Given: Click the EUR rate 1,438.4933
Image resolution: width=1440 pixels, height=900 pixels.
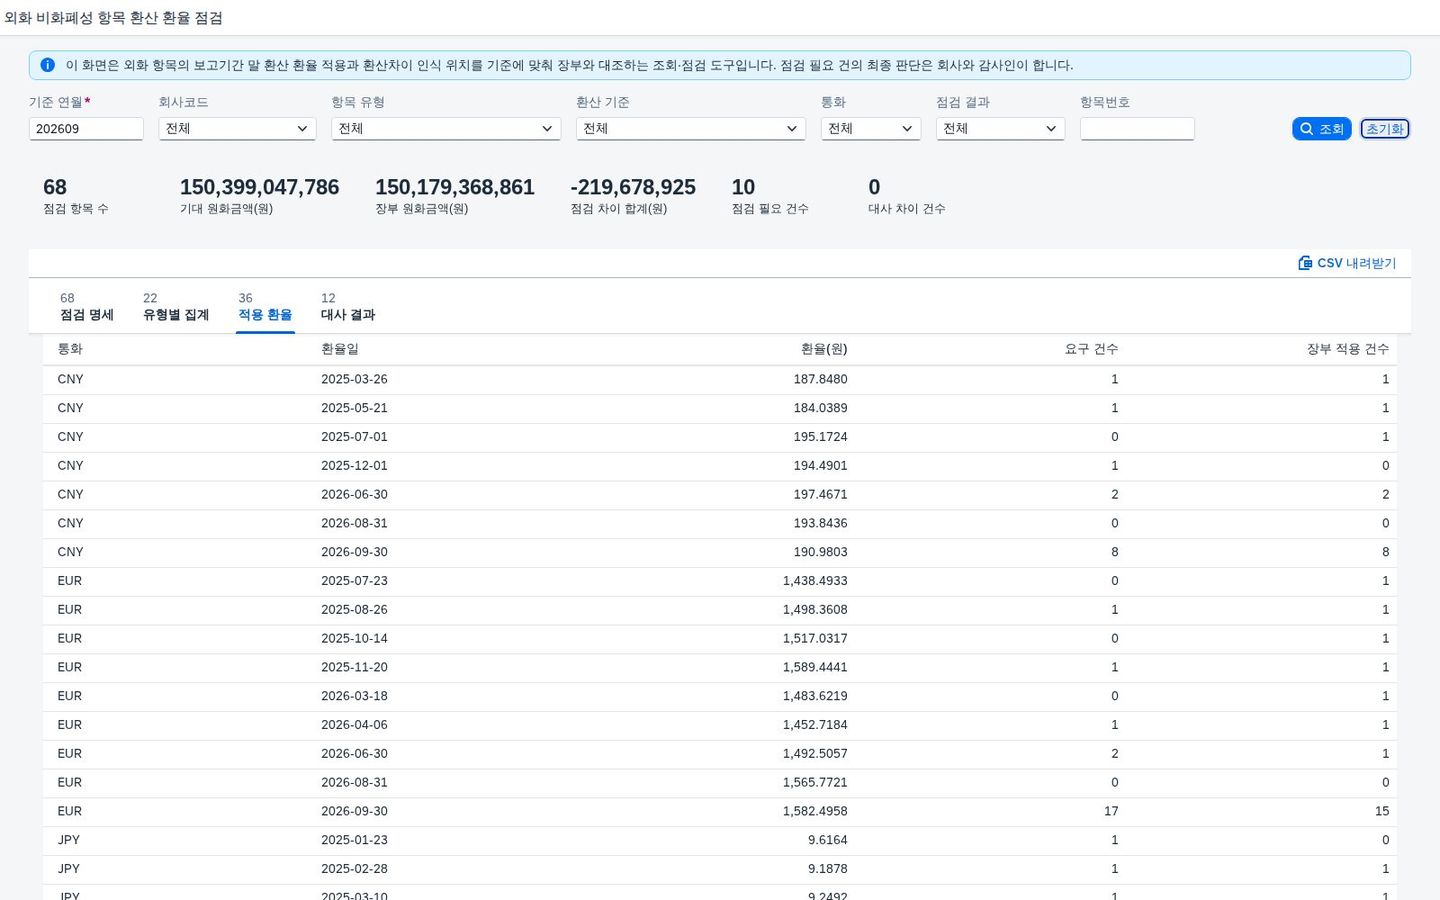Looking at the screenshot, I should tap(815, 581).
